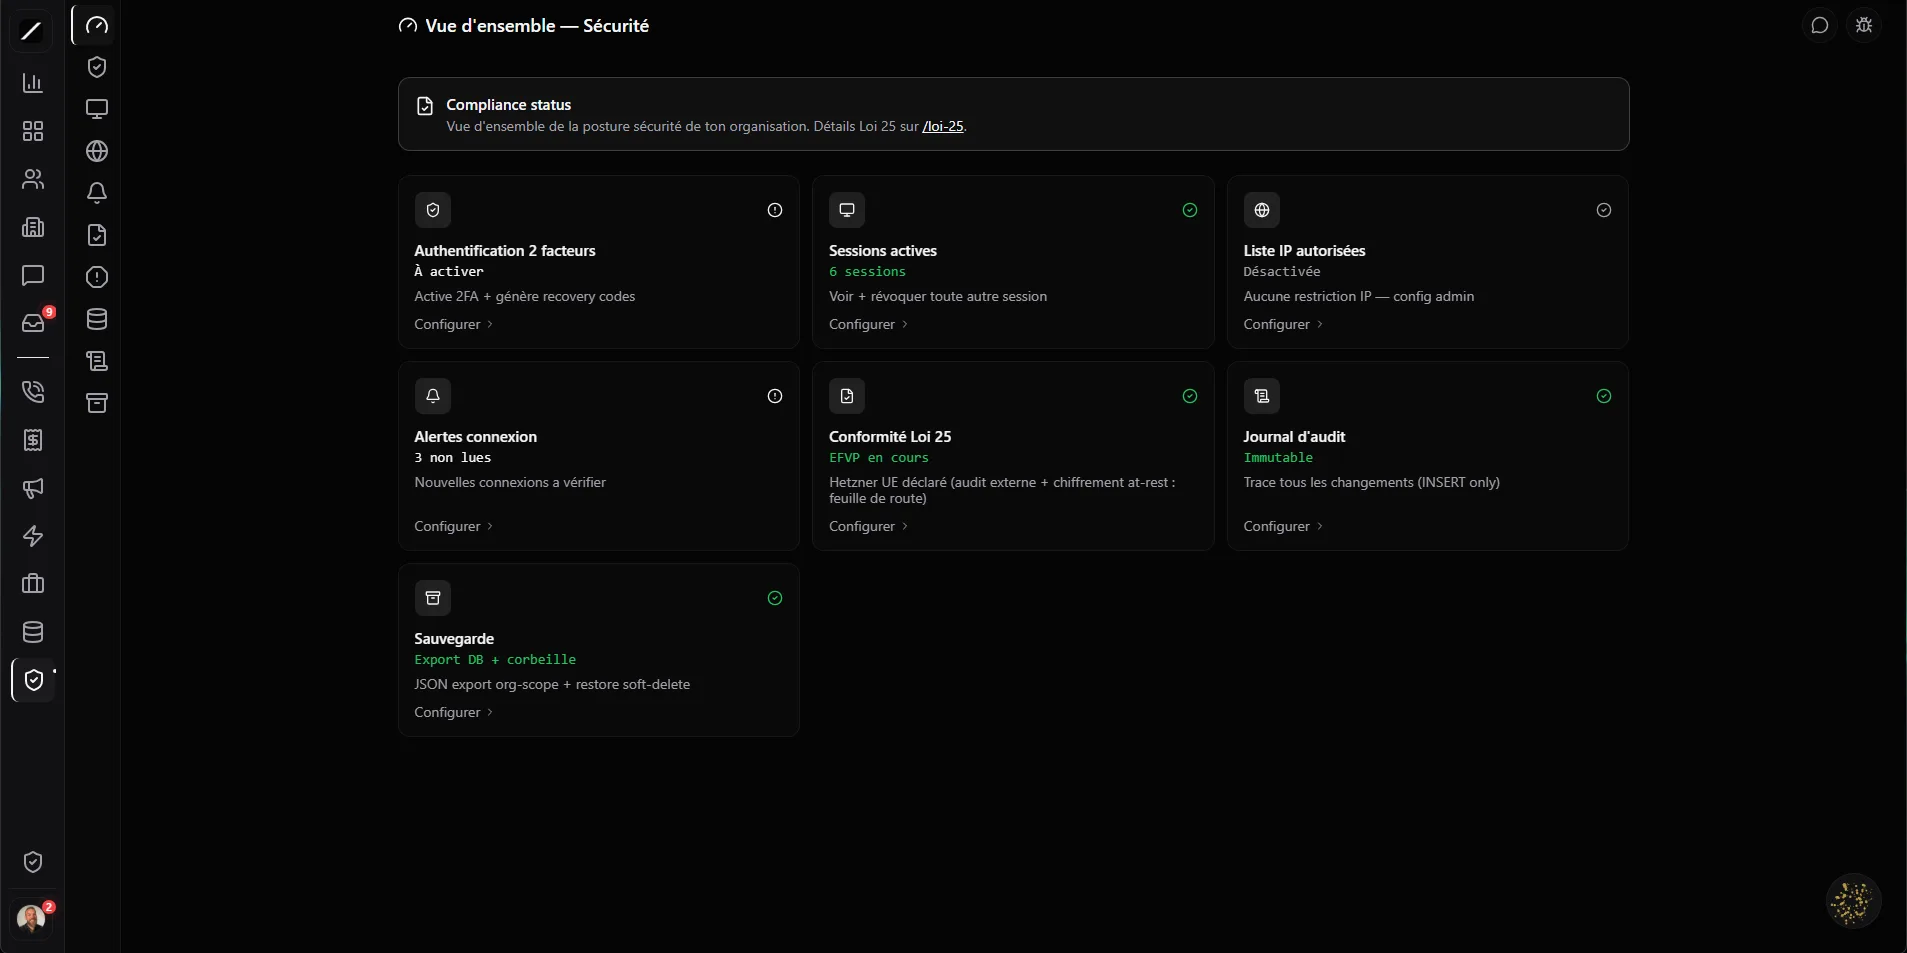Click the app logo slash icon
Image resolution: width=1907 pixels, height=953 pixels.
pos(32,32)
